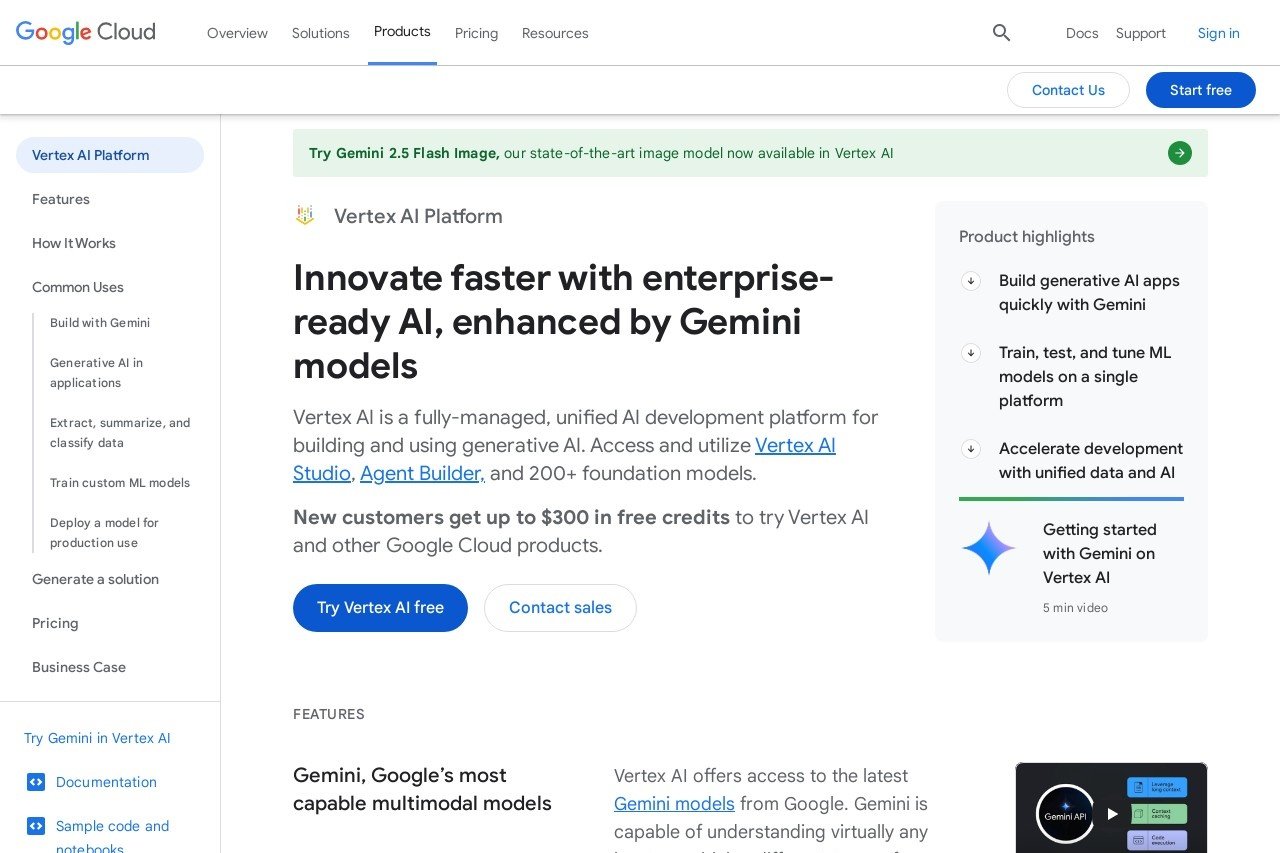The height and width of the screenshot is (853, 1280).
Task: Select Common Uses in the sidebar
Action: [x=78, y=287]
